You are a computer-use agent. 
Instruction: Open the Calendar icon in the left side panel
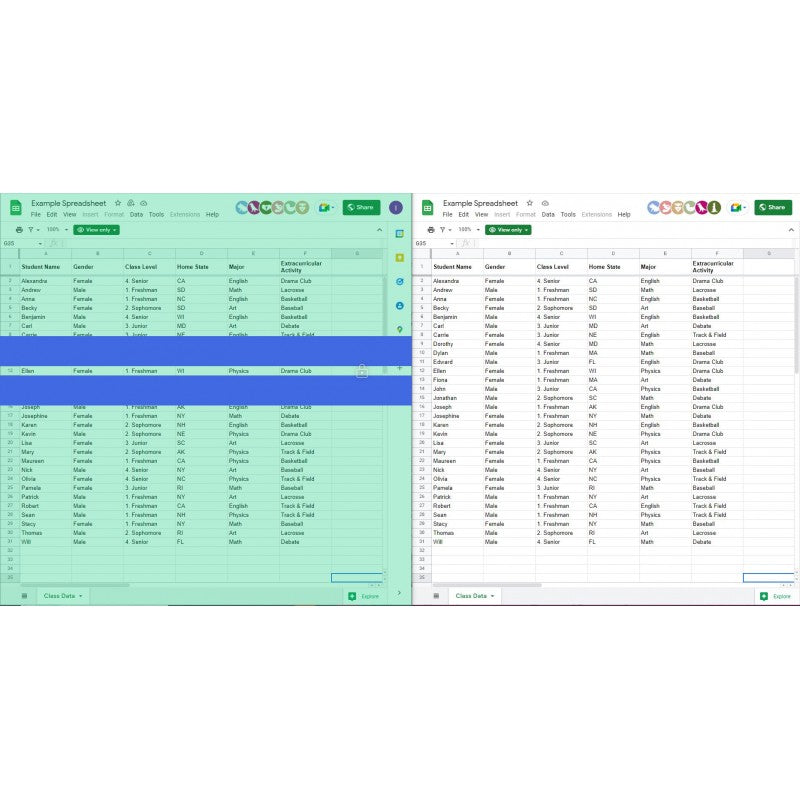coord(400,234)
